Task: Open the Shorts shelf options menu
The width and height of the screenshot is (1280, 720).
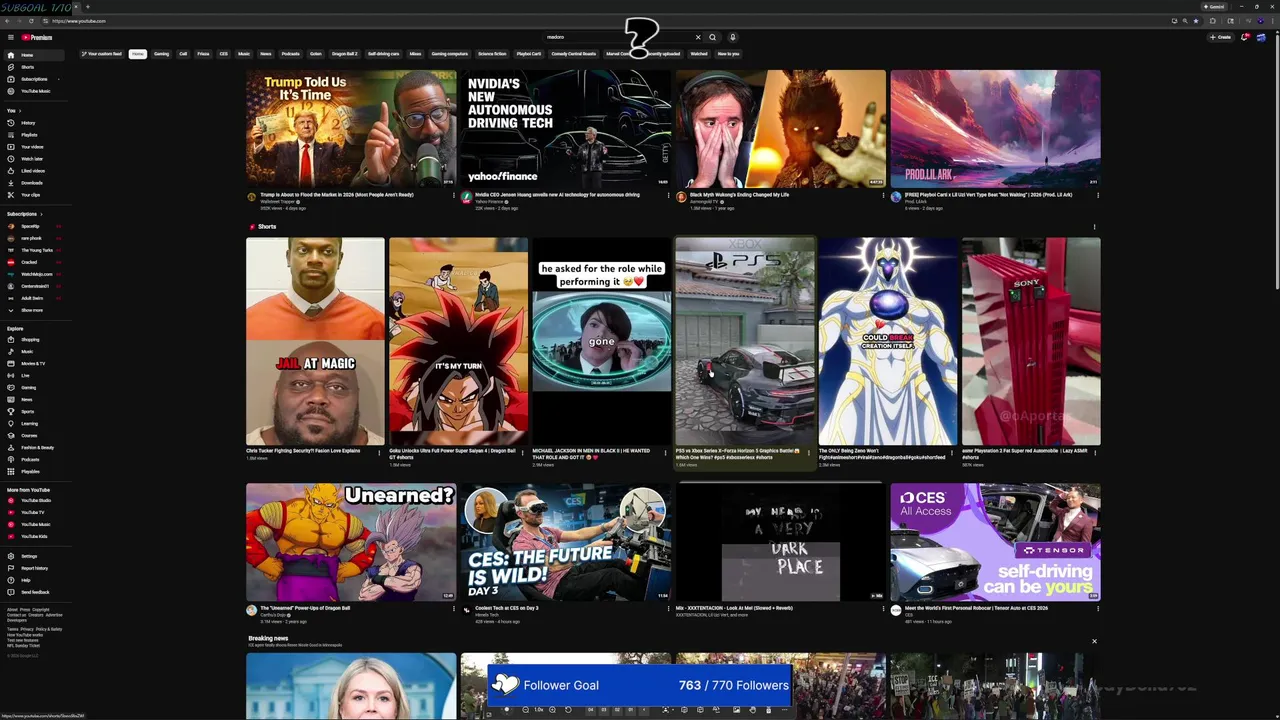Action: pyautogui.click(x=1094, y=227)
